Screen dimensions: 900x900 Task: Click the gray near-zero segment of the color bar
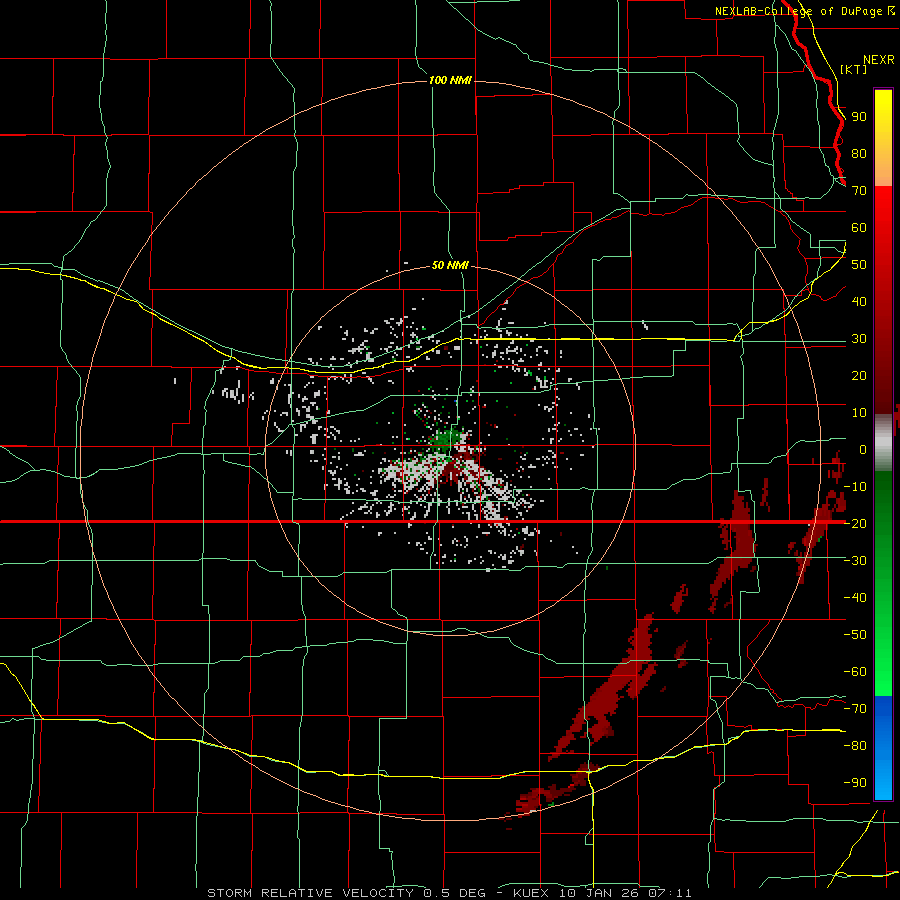click(883, 443)
